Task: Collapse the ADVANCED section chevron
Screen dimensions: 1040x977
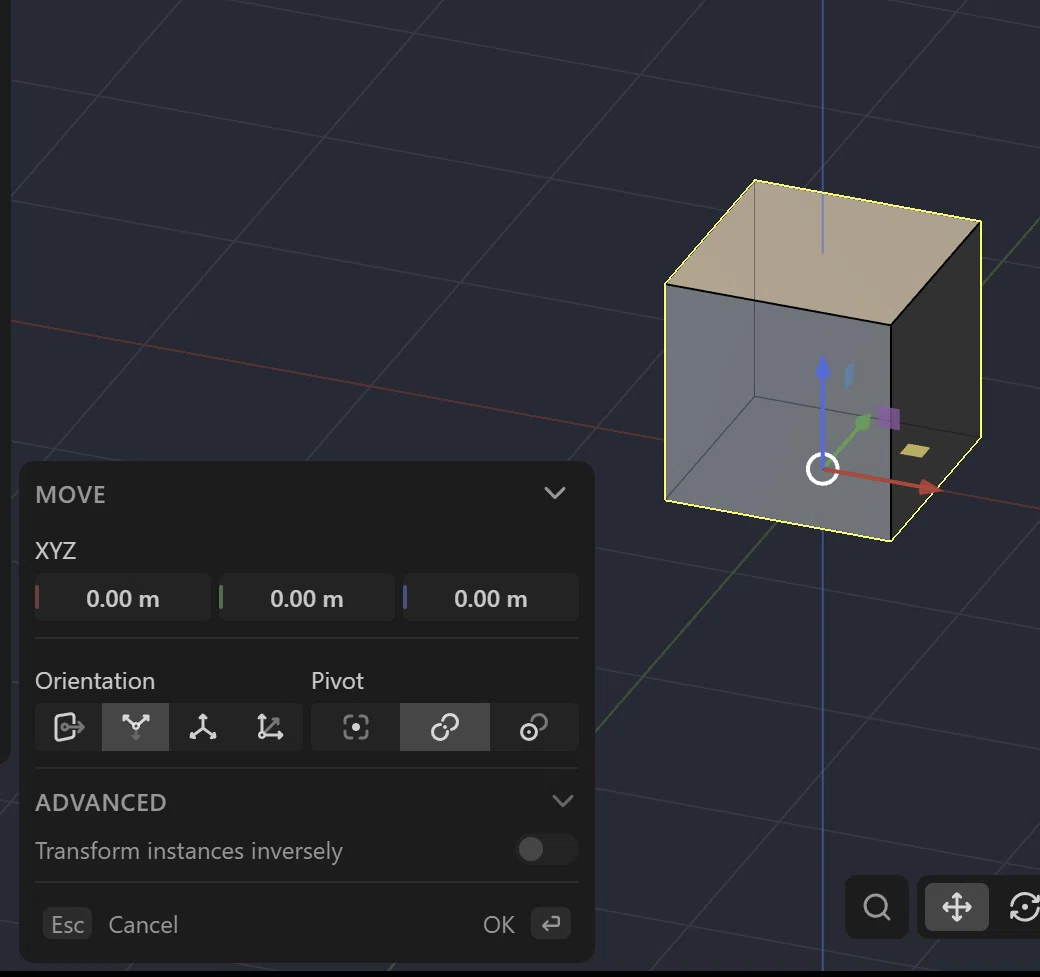Action: click(562, 801)
